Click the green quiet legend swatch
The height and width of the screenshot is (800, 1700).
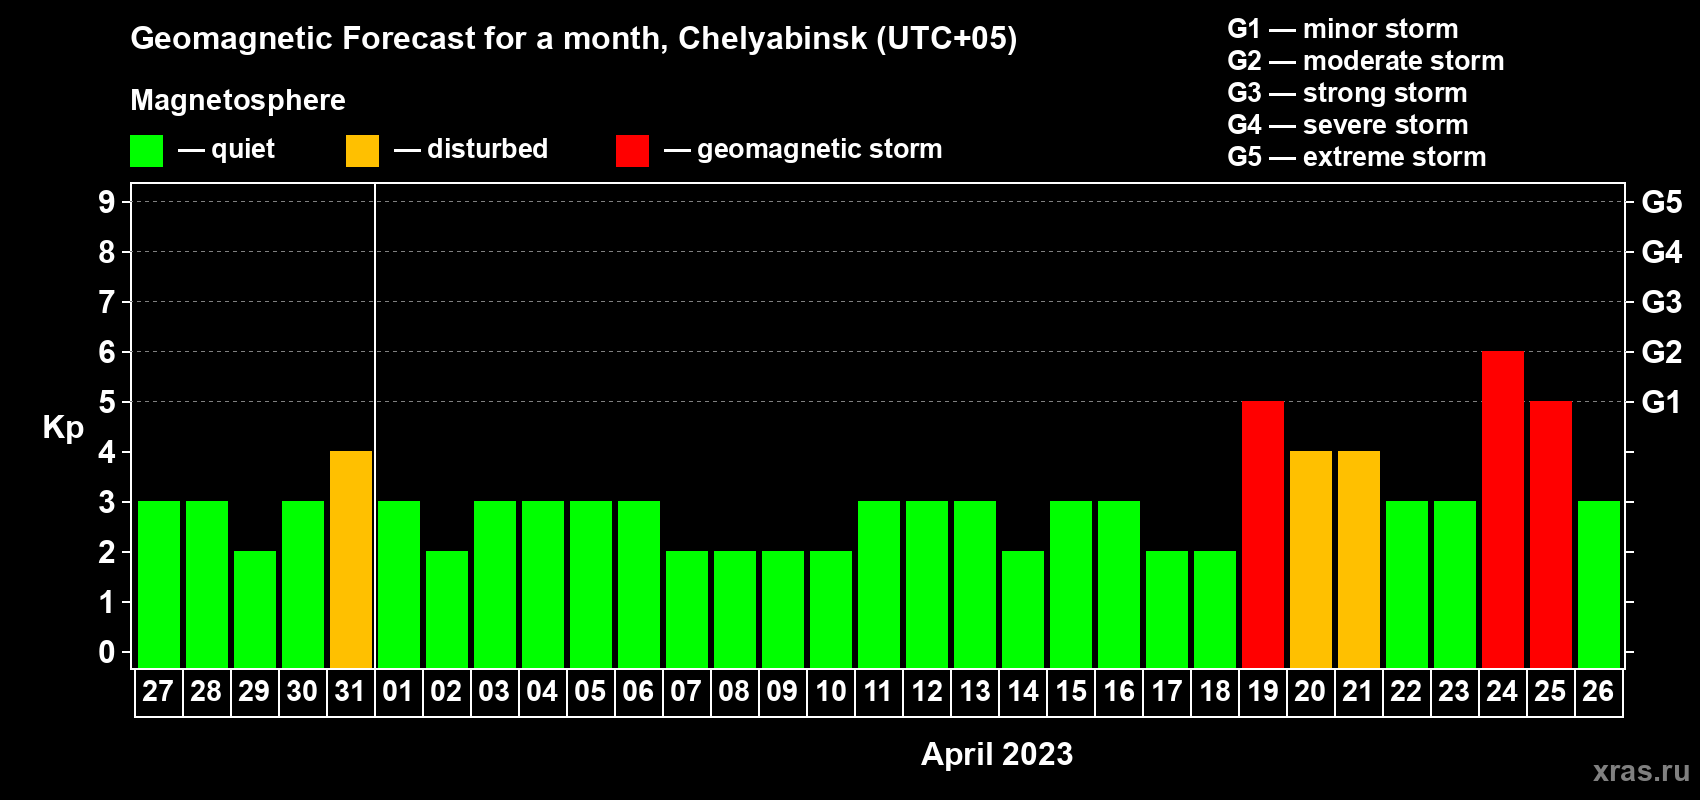pyautogui.click(x=146, y=151)
